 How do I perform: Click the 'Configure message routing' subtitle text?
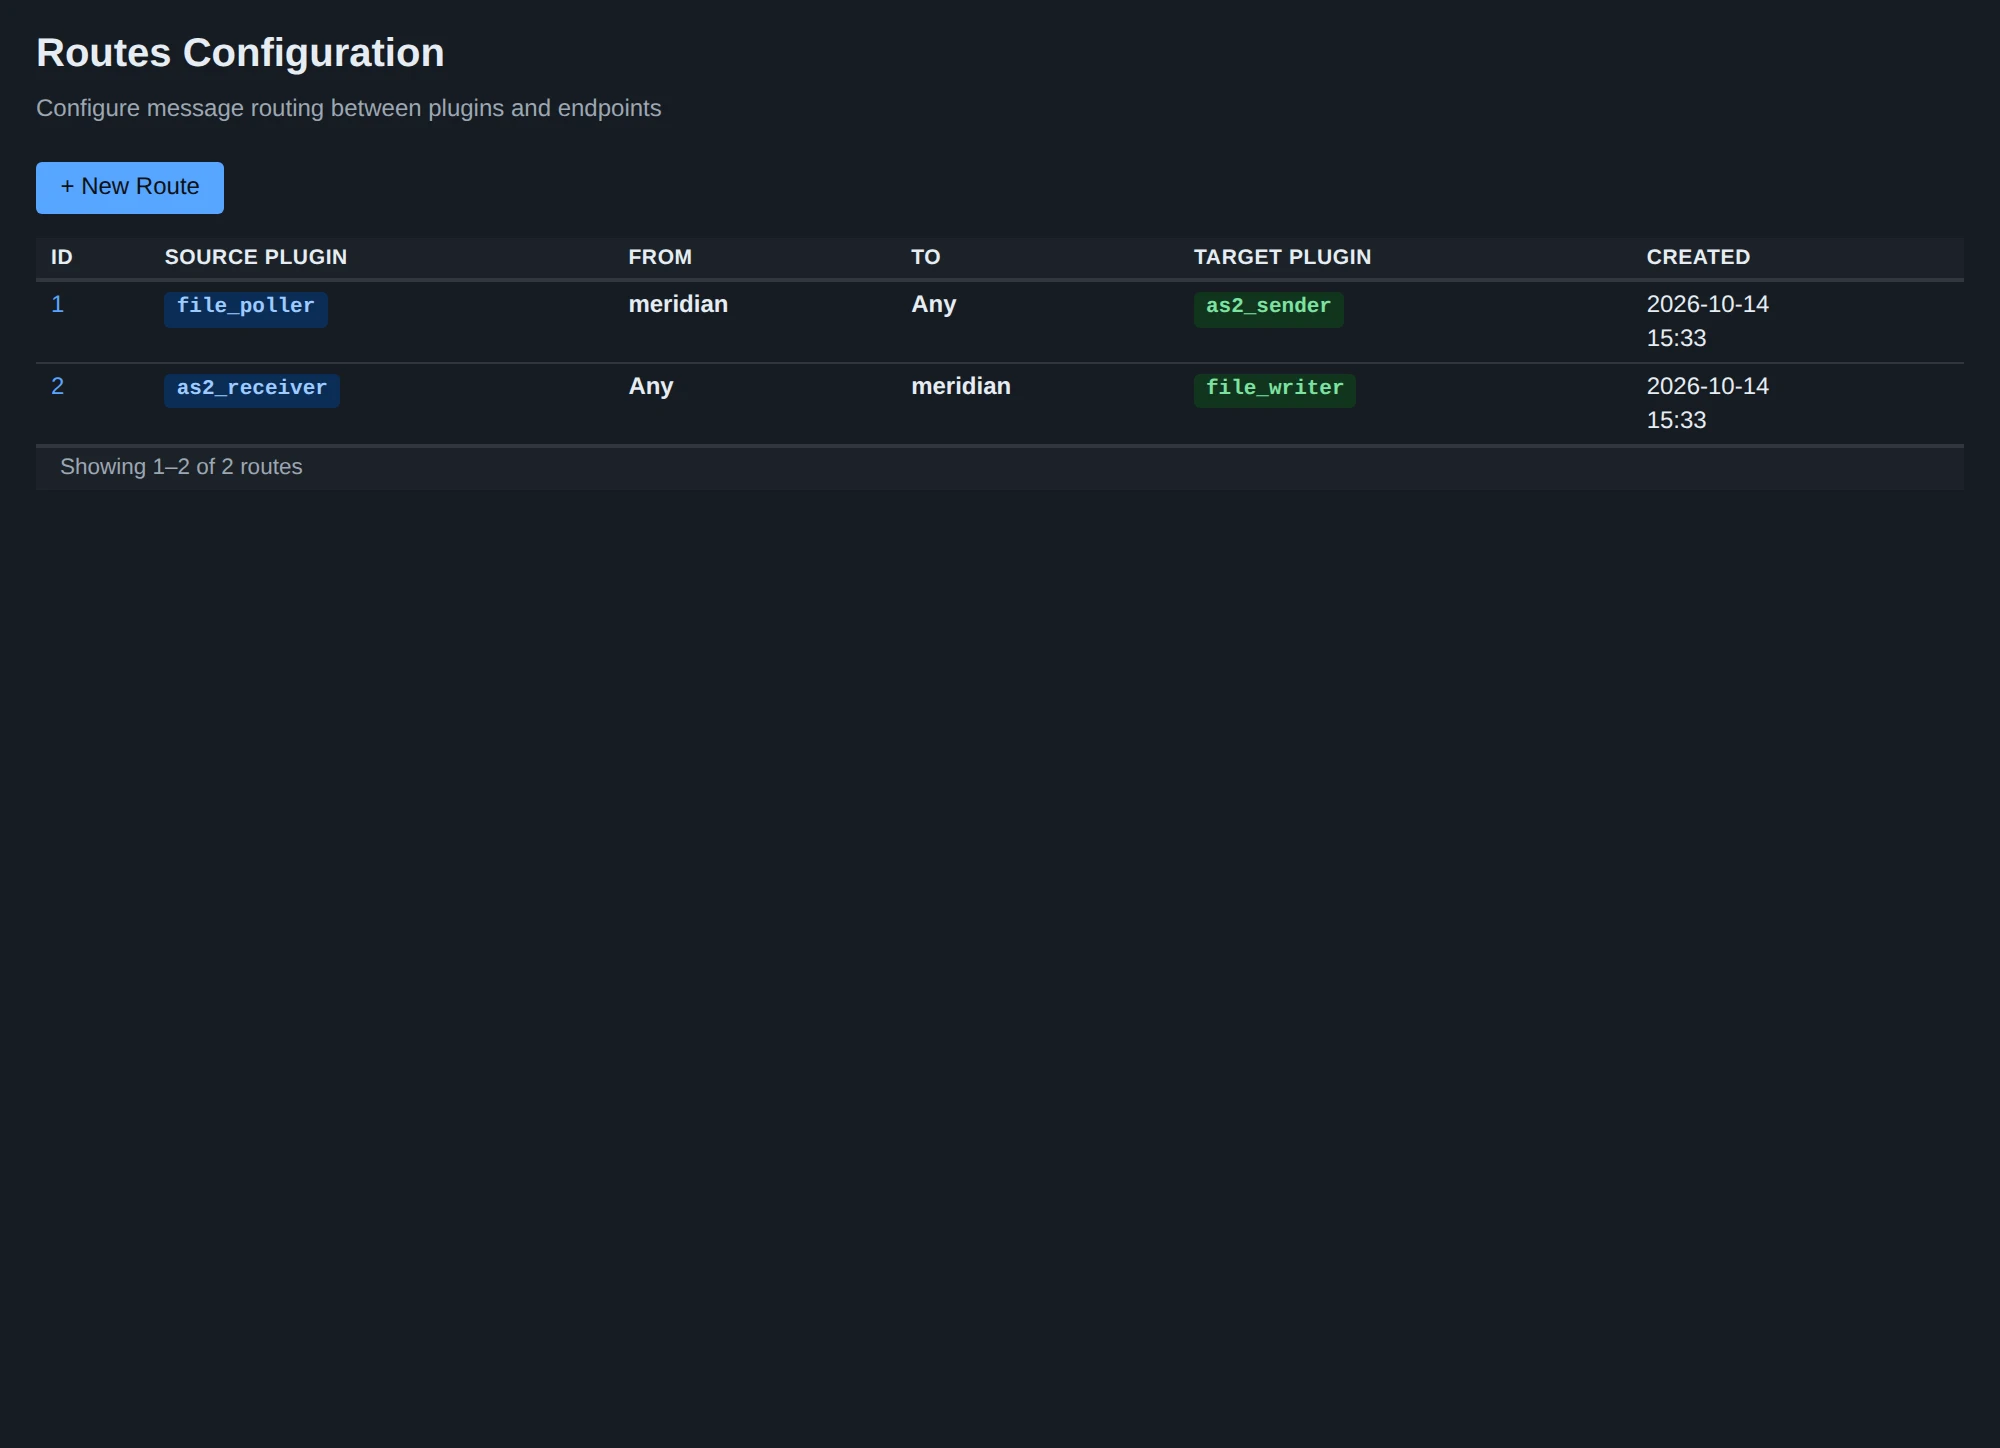pyautogui.click(x=349, y=108)
